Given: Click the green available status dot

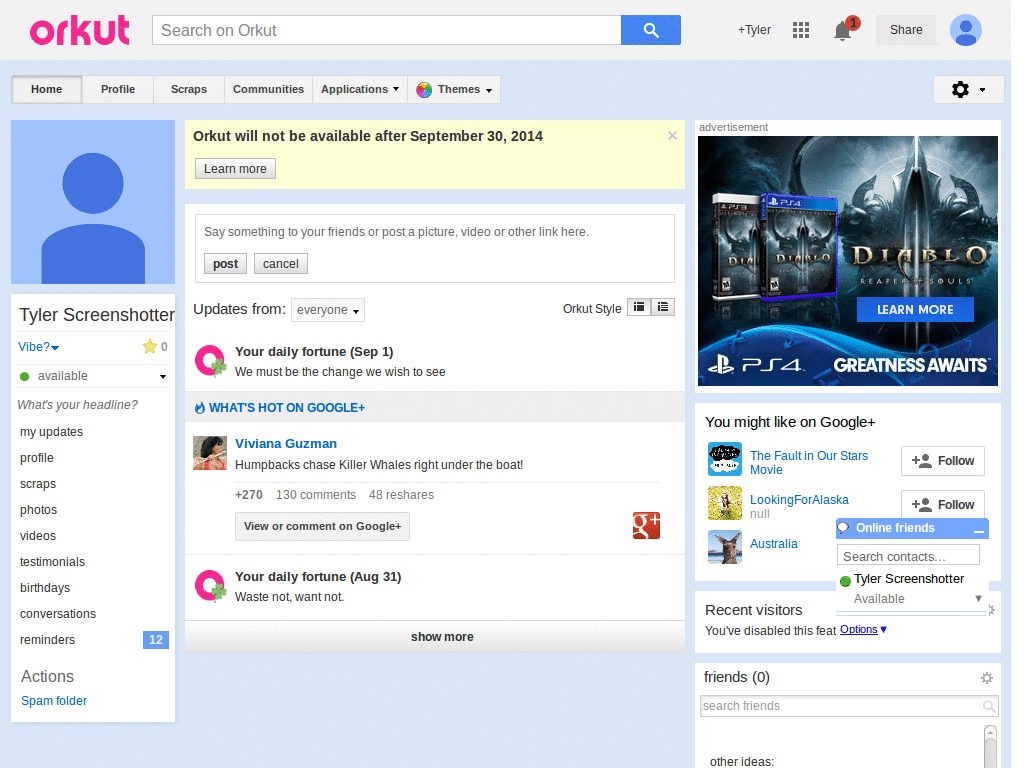Looking at the screenshot, I should 25,376.
